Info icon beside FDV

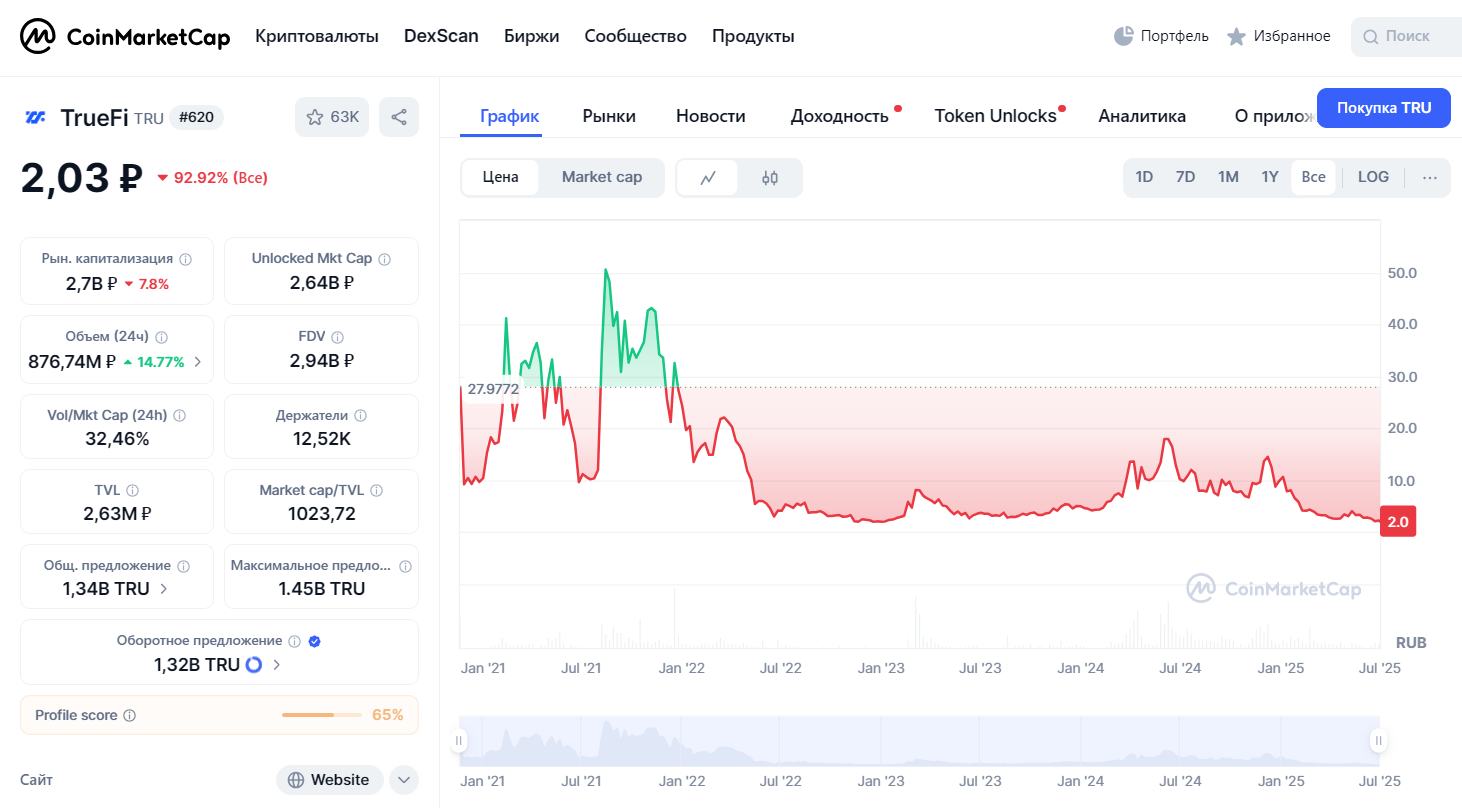click(338, 338)
